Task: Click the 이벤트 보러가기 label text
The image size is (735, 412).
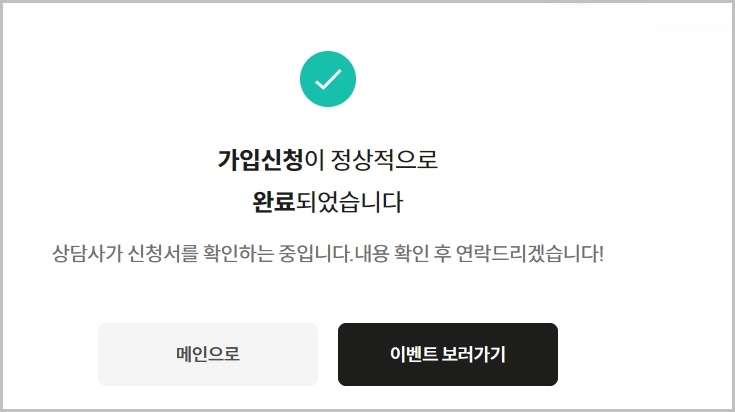Action: coord(448,354)
